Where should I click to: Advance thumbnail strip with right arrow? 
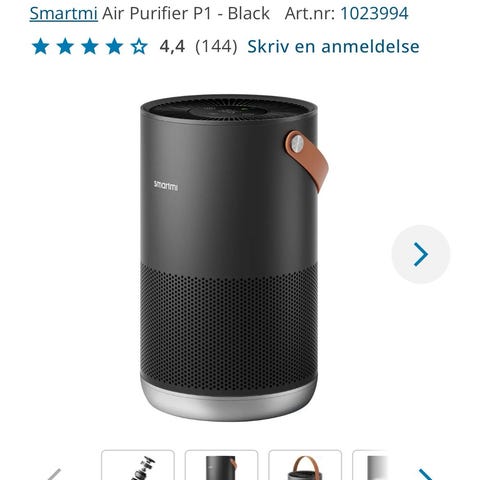(x=426, y=473)
